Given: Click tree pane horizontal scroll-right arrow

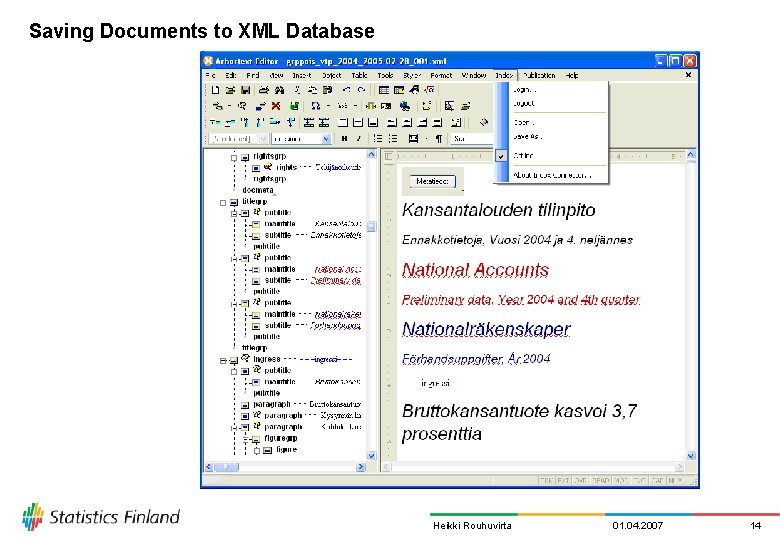Looking at the screenshot, I should (x=361, y=467).
